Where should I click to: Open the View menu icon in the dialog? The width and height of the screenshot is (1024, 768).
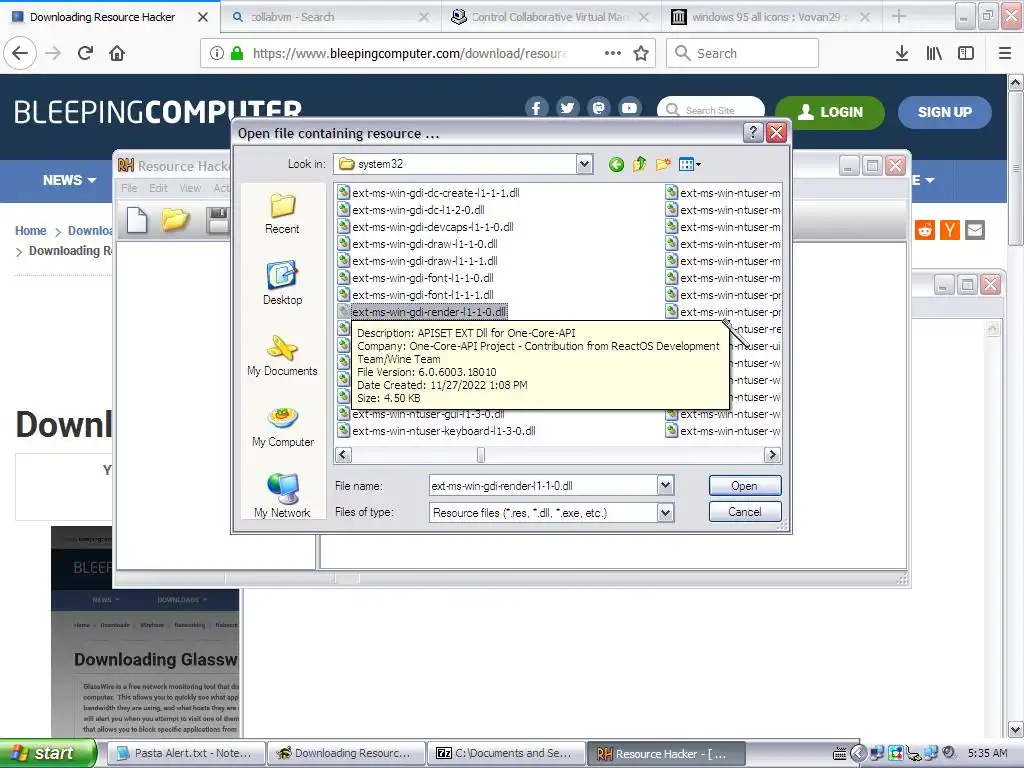689,165
